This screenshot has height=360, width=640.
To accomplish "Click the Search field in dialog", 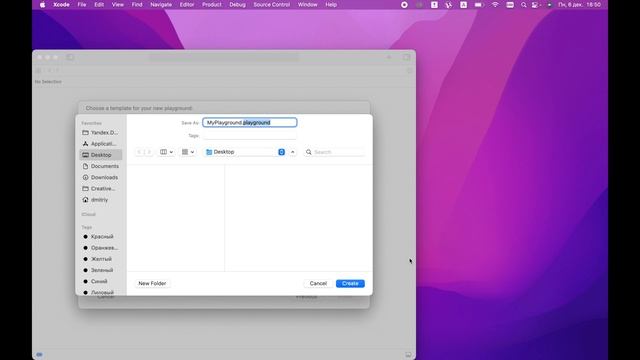I will click(334, 152).
